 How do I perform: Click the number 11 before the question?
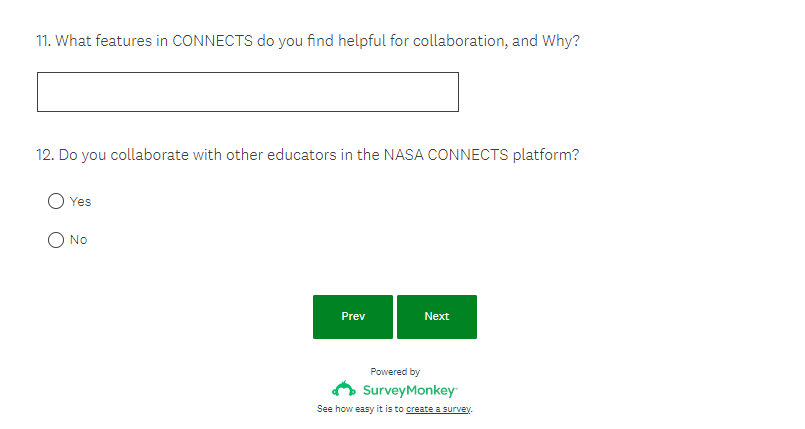[x=42, y=41]
